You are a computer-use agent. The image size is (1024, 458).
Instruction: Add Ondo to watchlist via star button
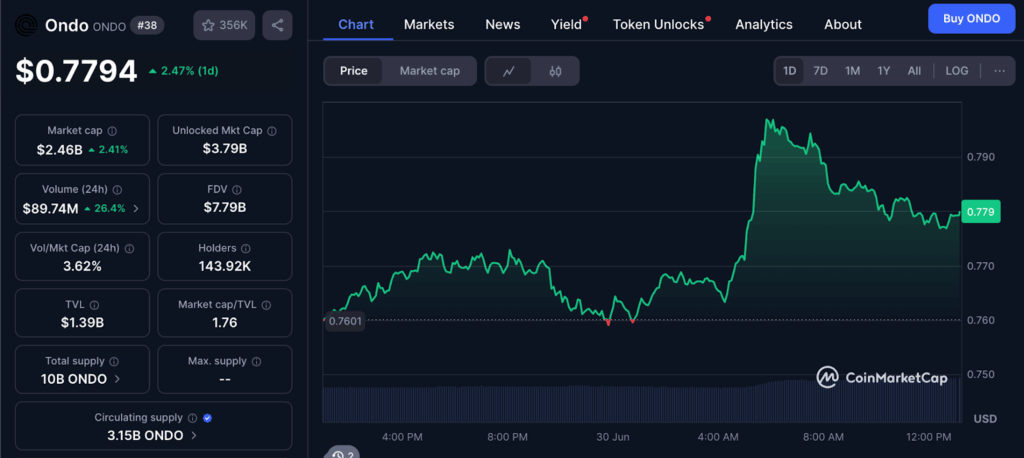tap(224, 25)
